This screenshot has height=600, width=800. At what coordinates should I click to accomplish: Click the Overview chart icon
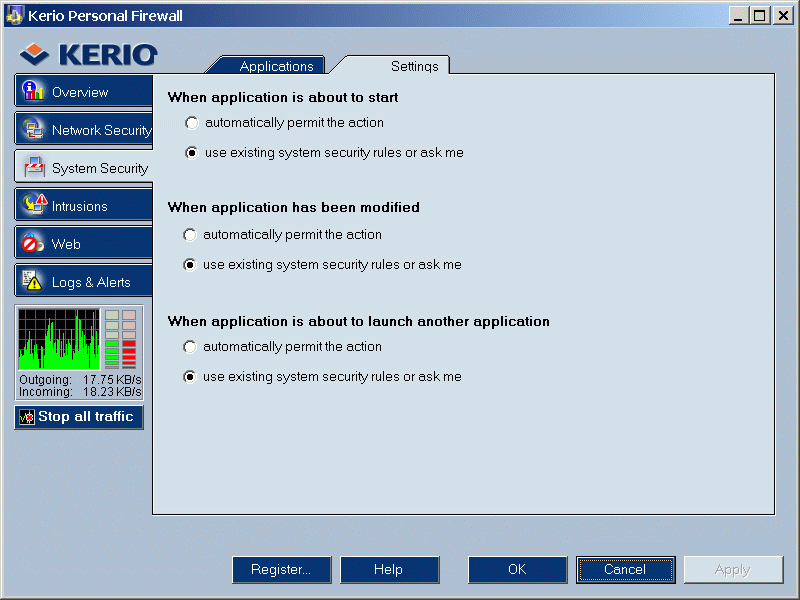coord(33,91)
